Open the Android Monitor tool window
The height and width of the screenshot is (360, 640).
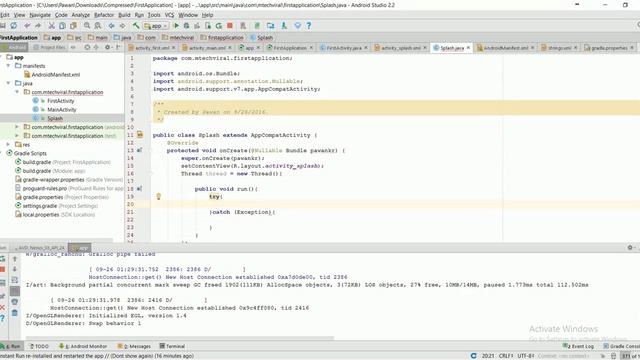coord(83,346)
